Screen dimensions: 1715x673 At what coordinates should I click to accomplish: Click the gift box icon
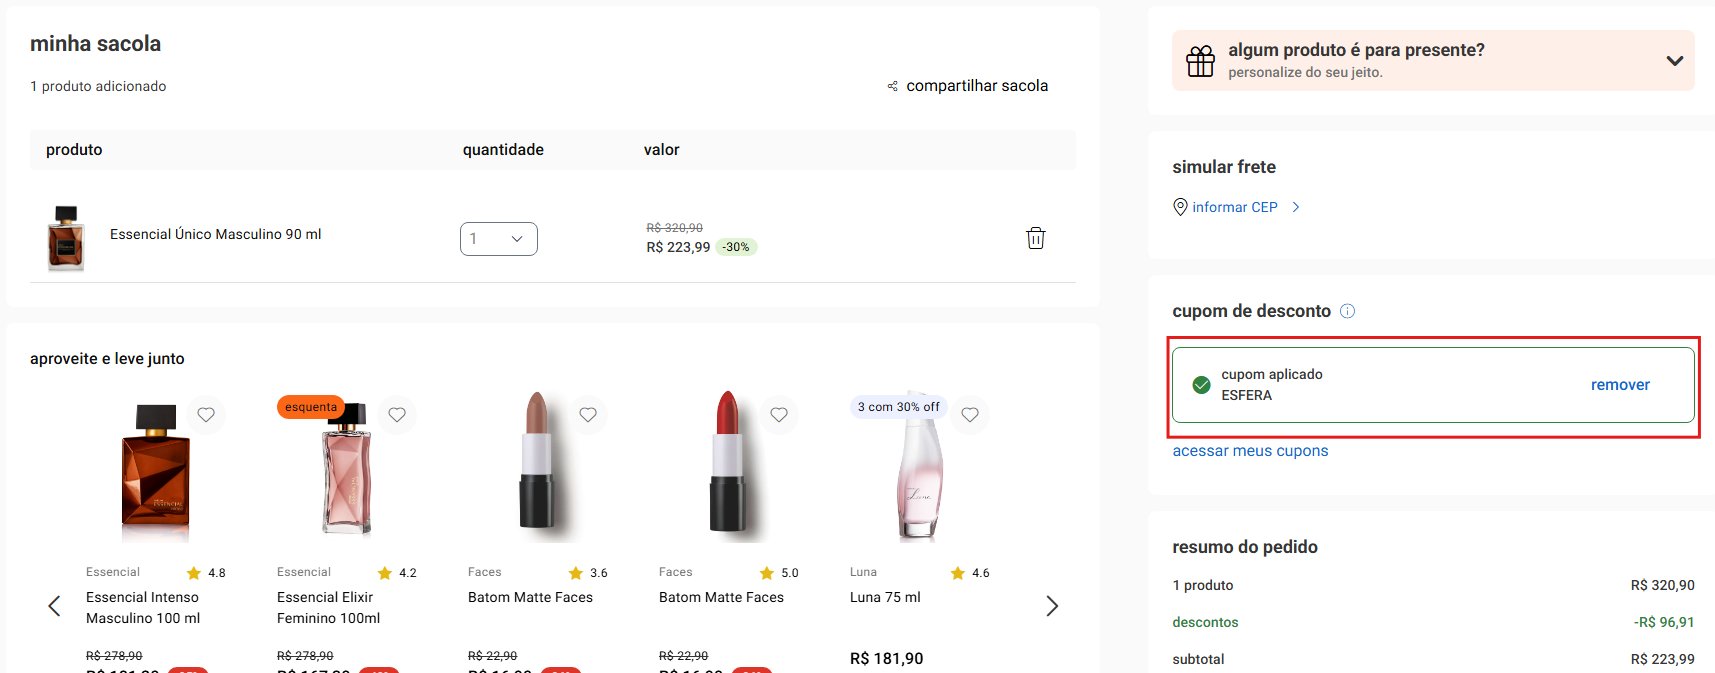tap(1200, 61)
